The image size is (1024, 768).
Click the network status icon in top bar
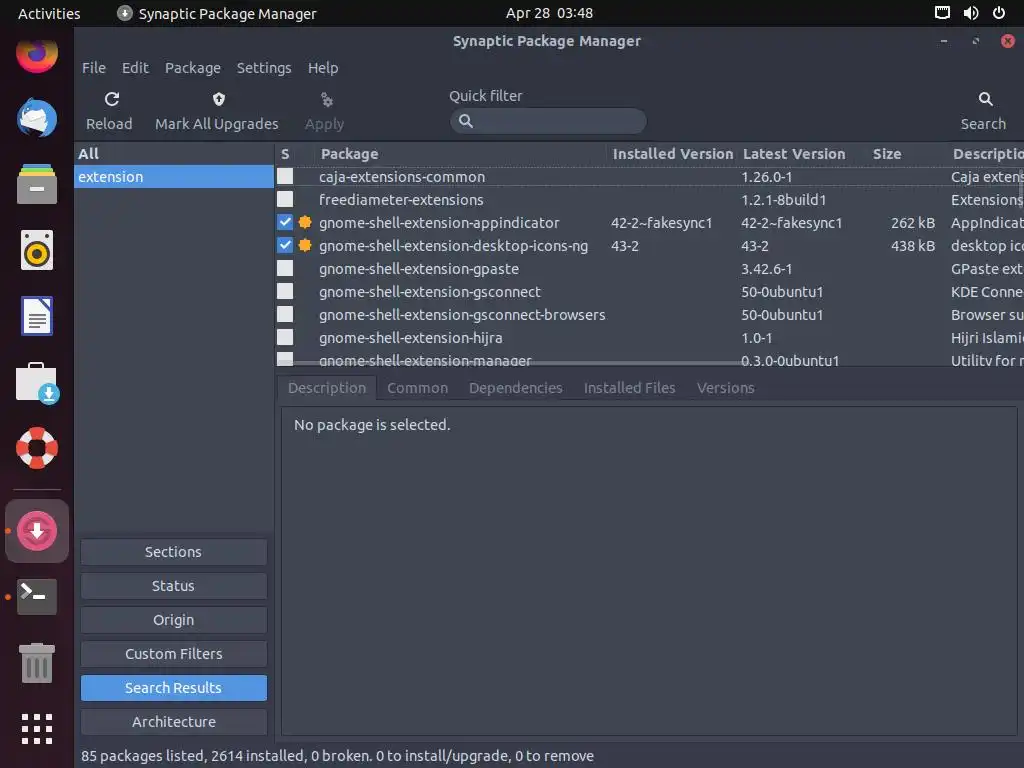point(942,13)
